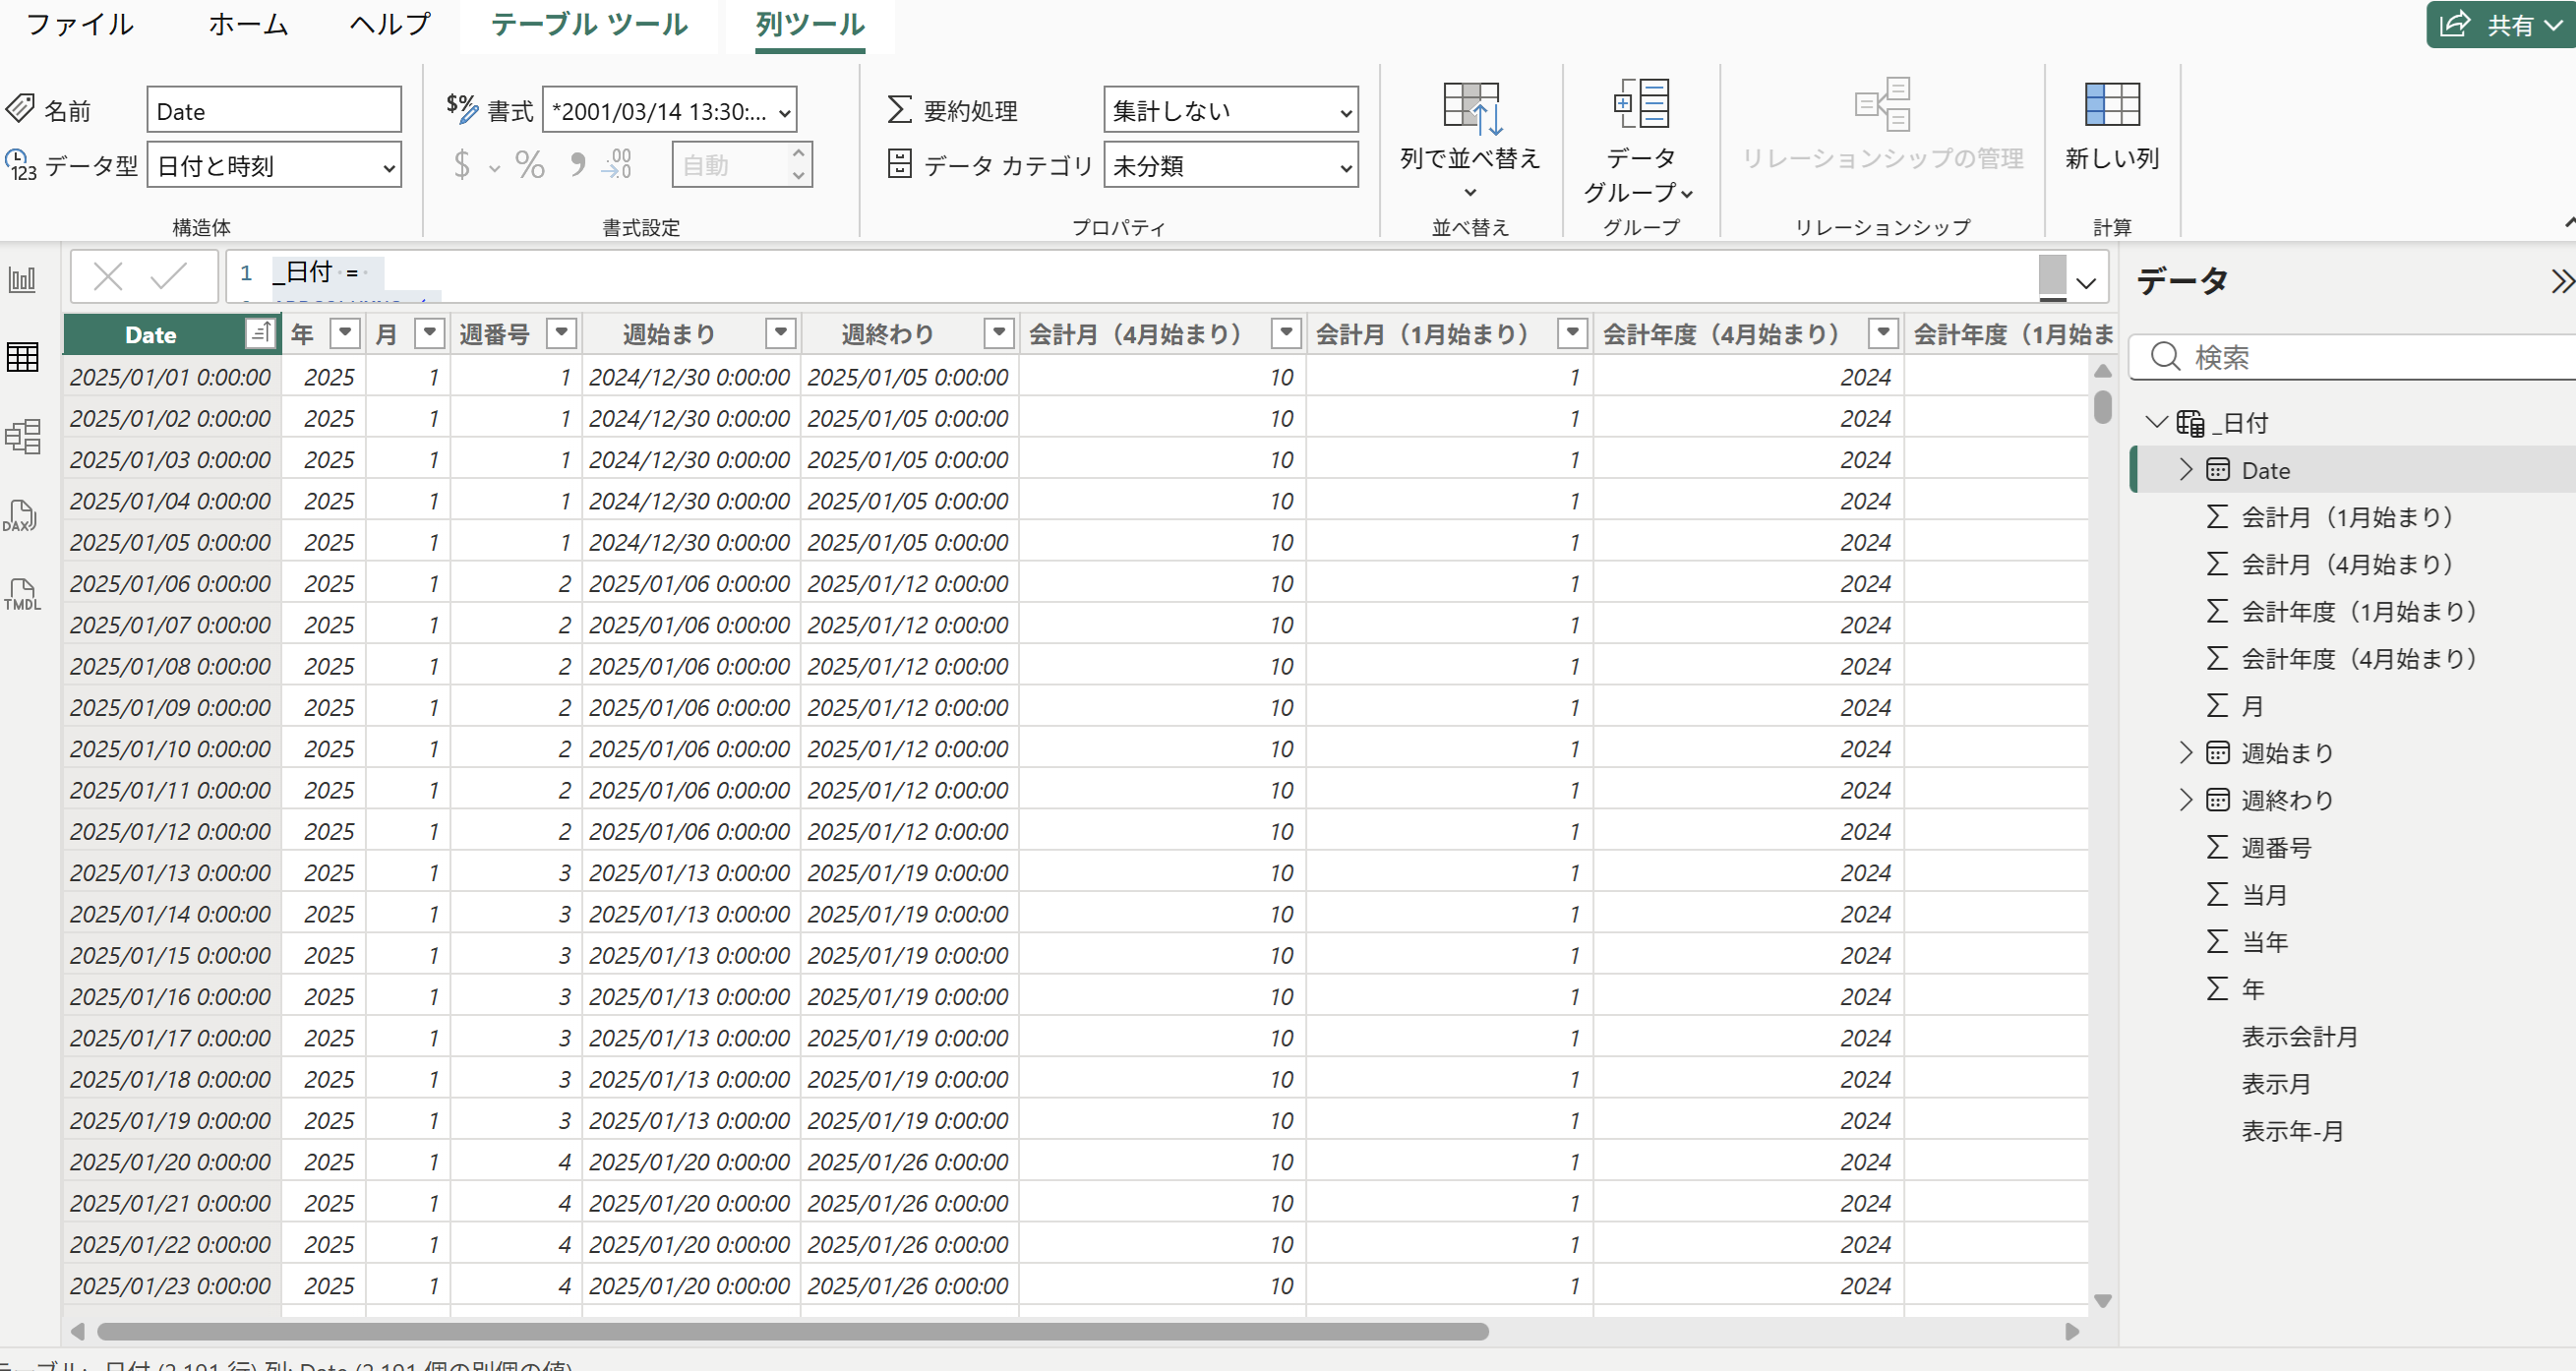
Task: Open the 年 column filter dropdown
Action: click(345, 333)
